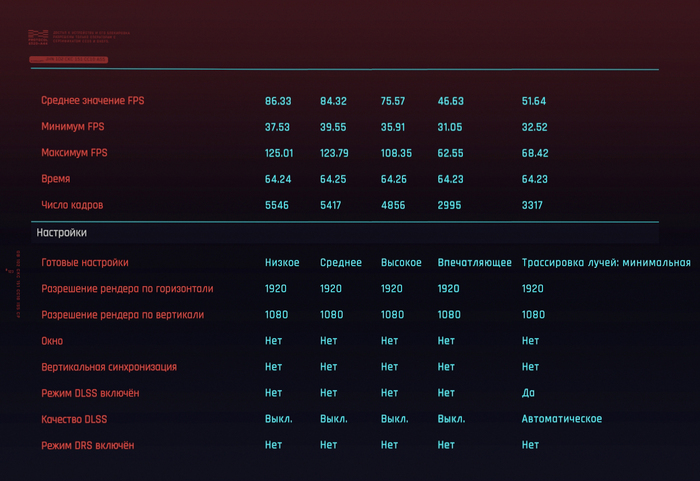Click the Автоматическое DLSS quality value
The image size is (700, 481).
pyautogui.click(x=562, y=419)
